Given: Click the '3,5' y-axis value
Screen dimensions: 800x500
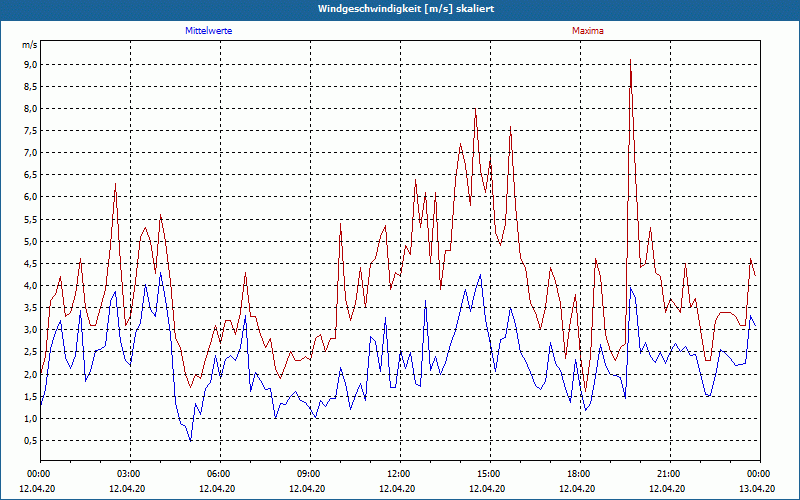Looking at the screenshot, I should coord(30,308).
